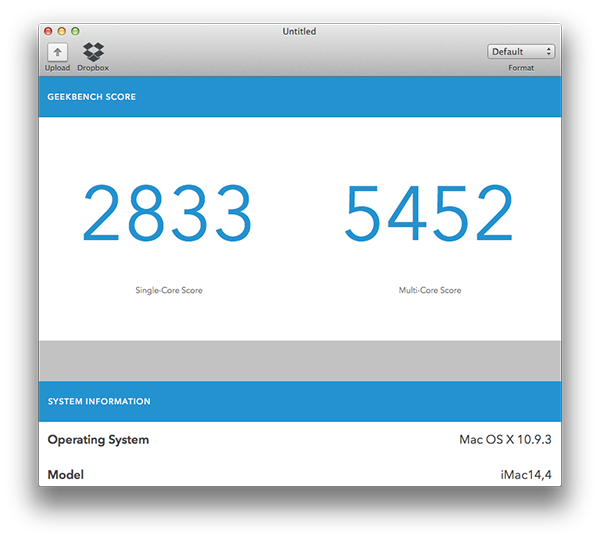600x540 pixels.
Task: Click the Upload arrow icon
Action: pyautogui.click(x=57, y=52)
